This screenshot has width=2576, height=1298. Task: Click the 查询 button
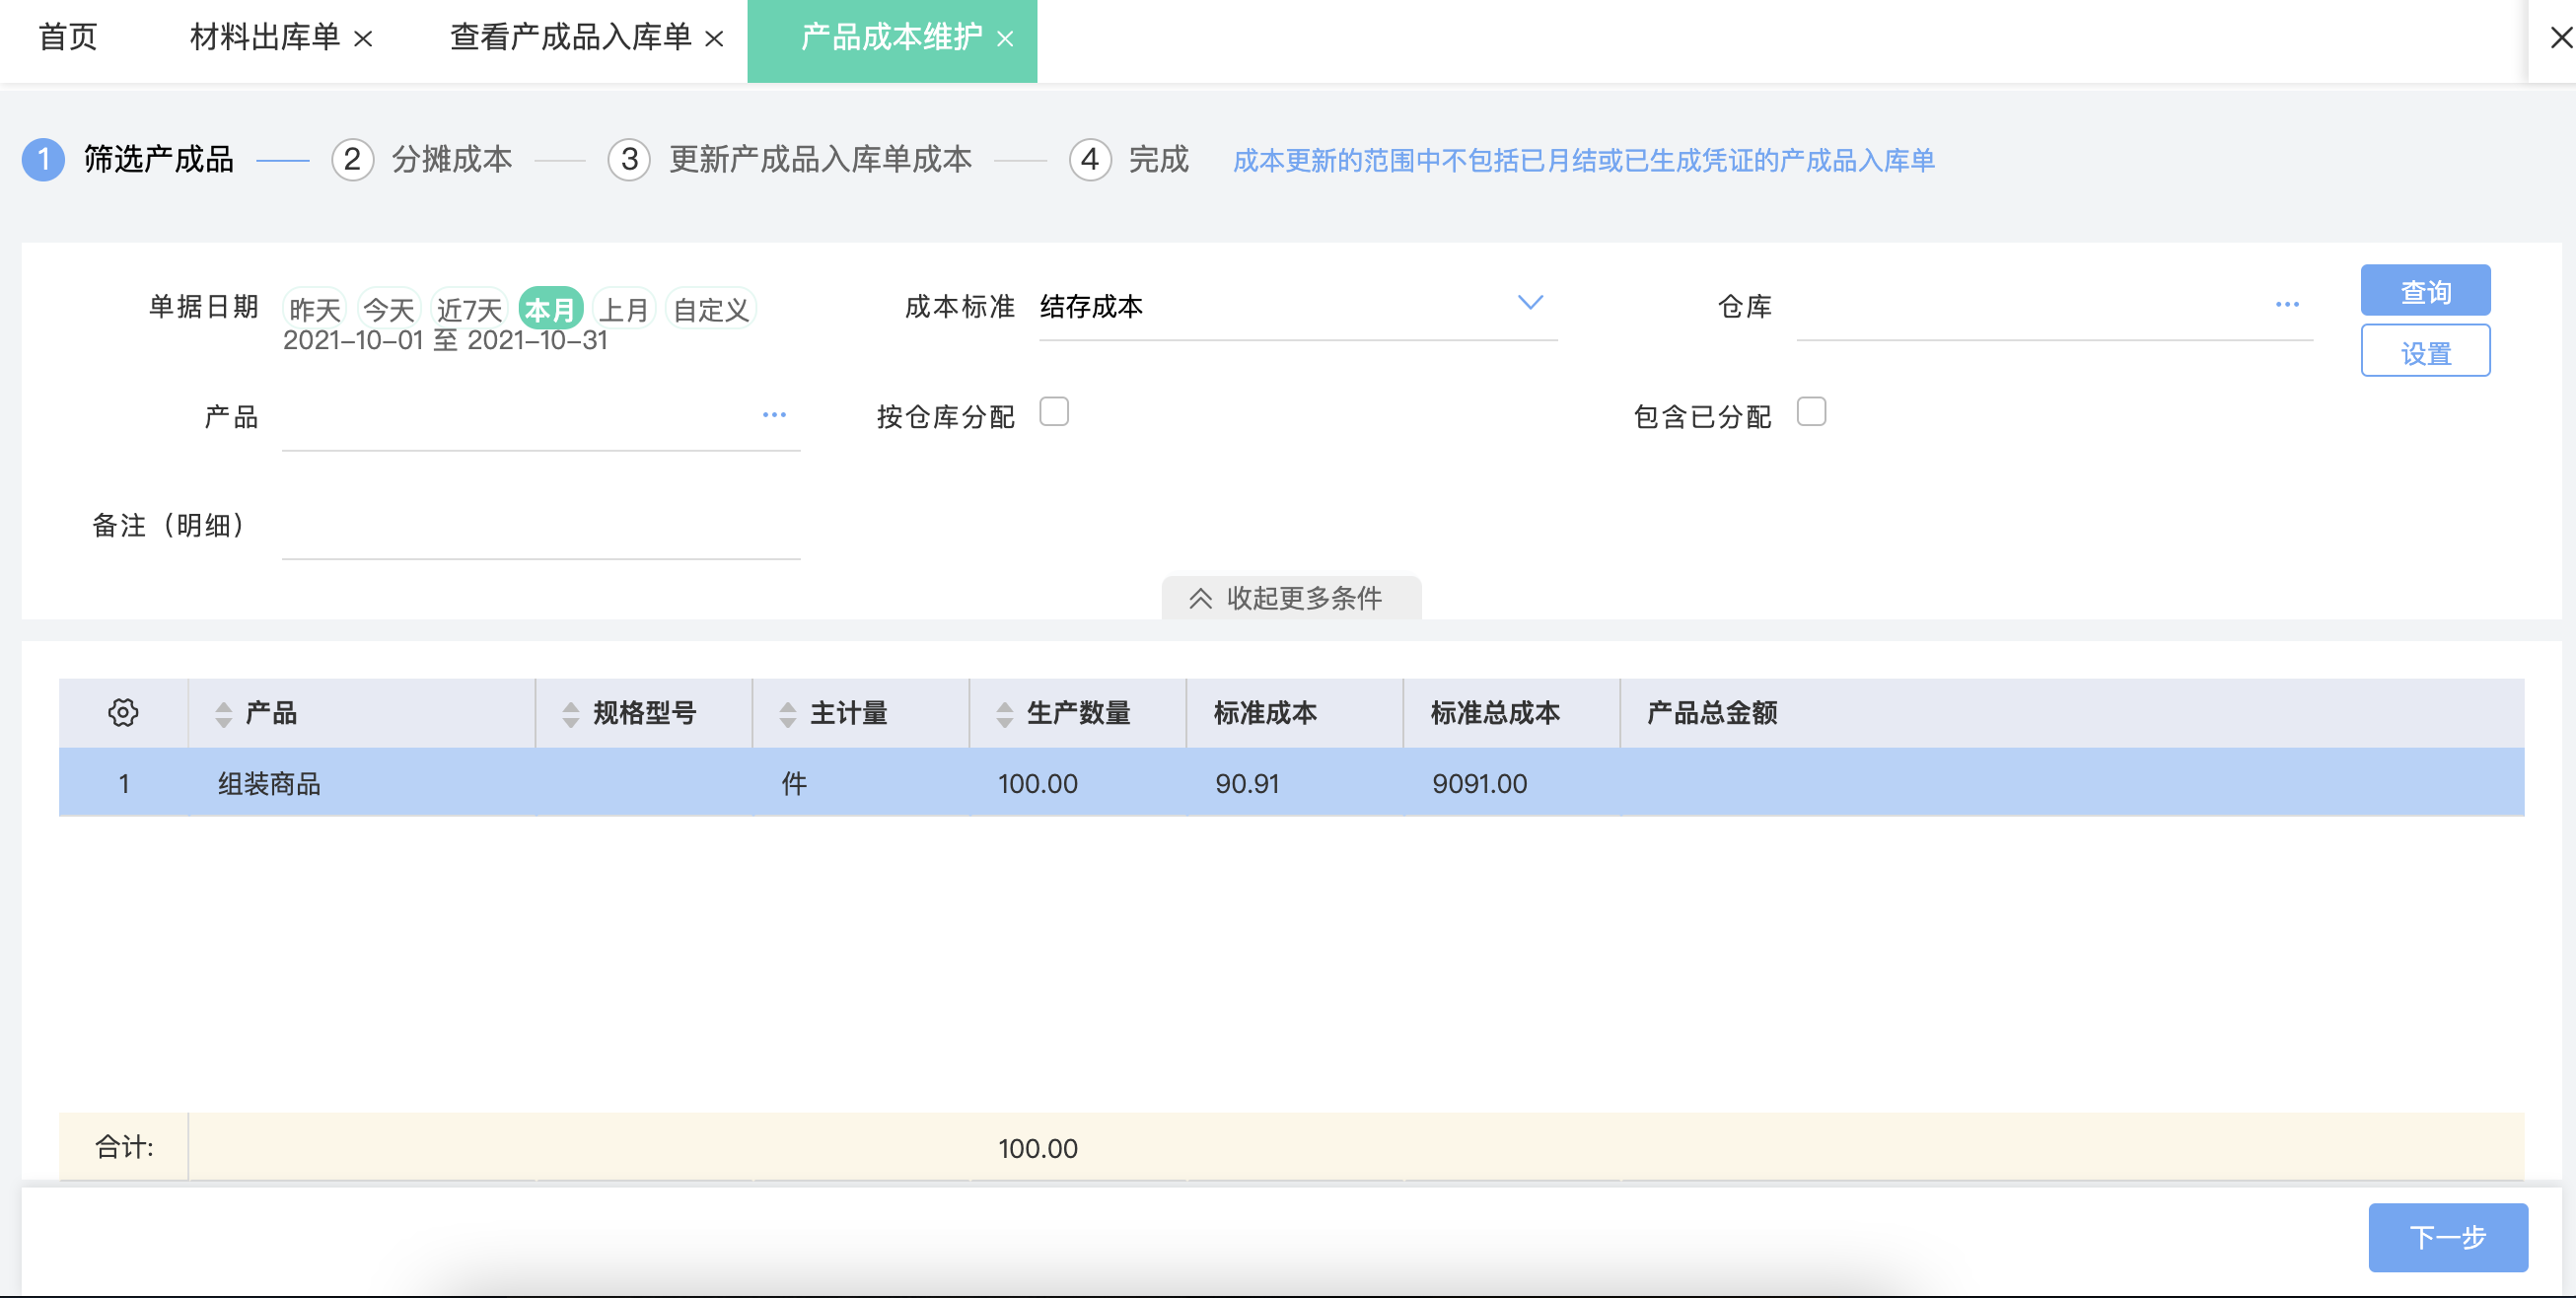pyautogui.click(x=2425, y=291)
